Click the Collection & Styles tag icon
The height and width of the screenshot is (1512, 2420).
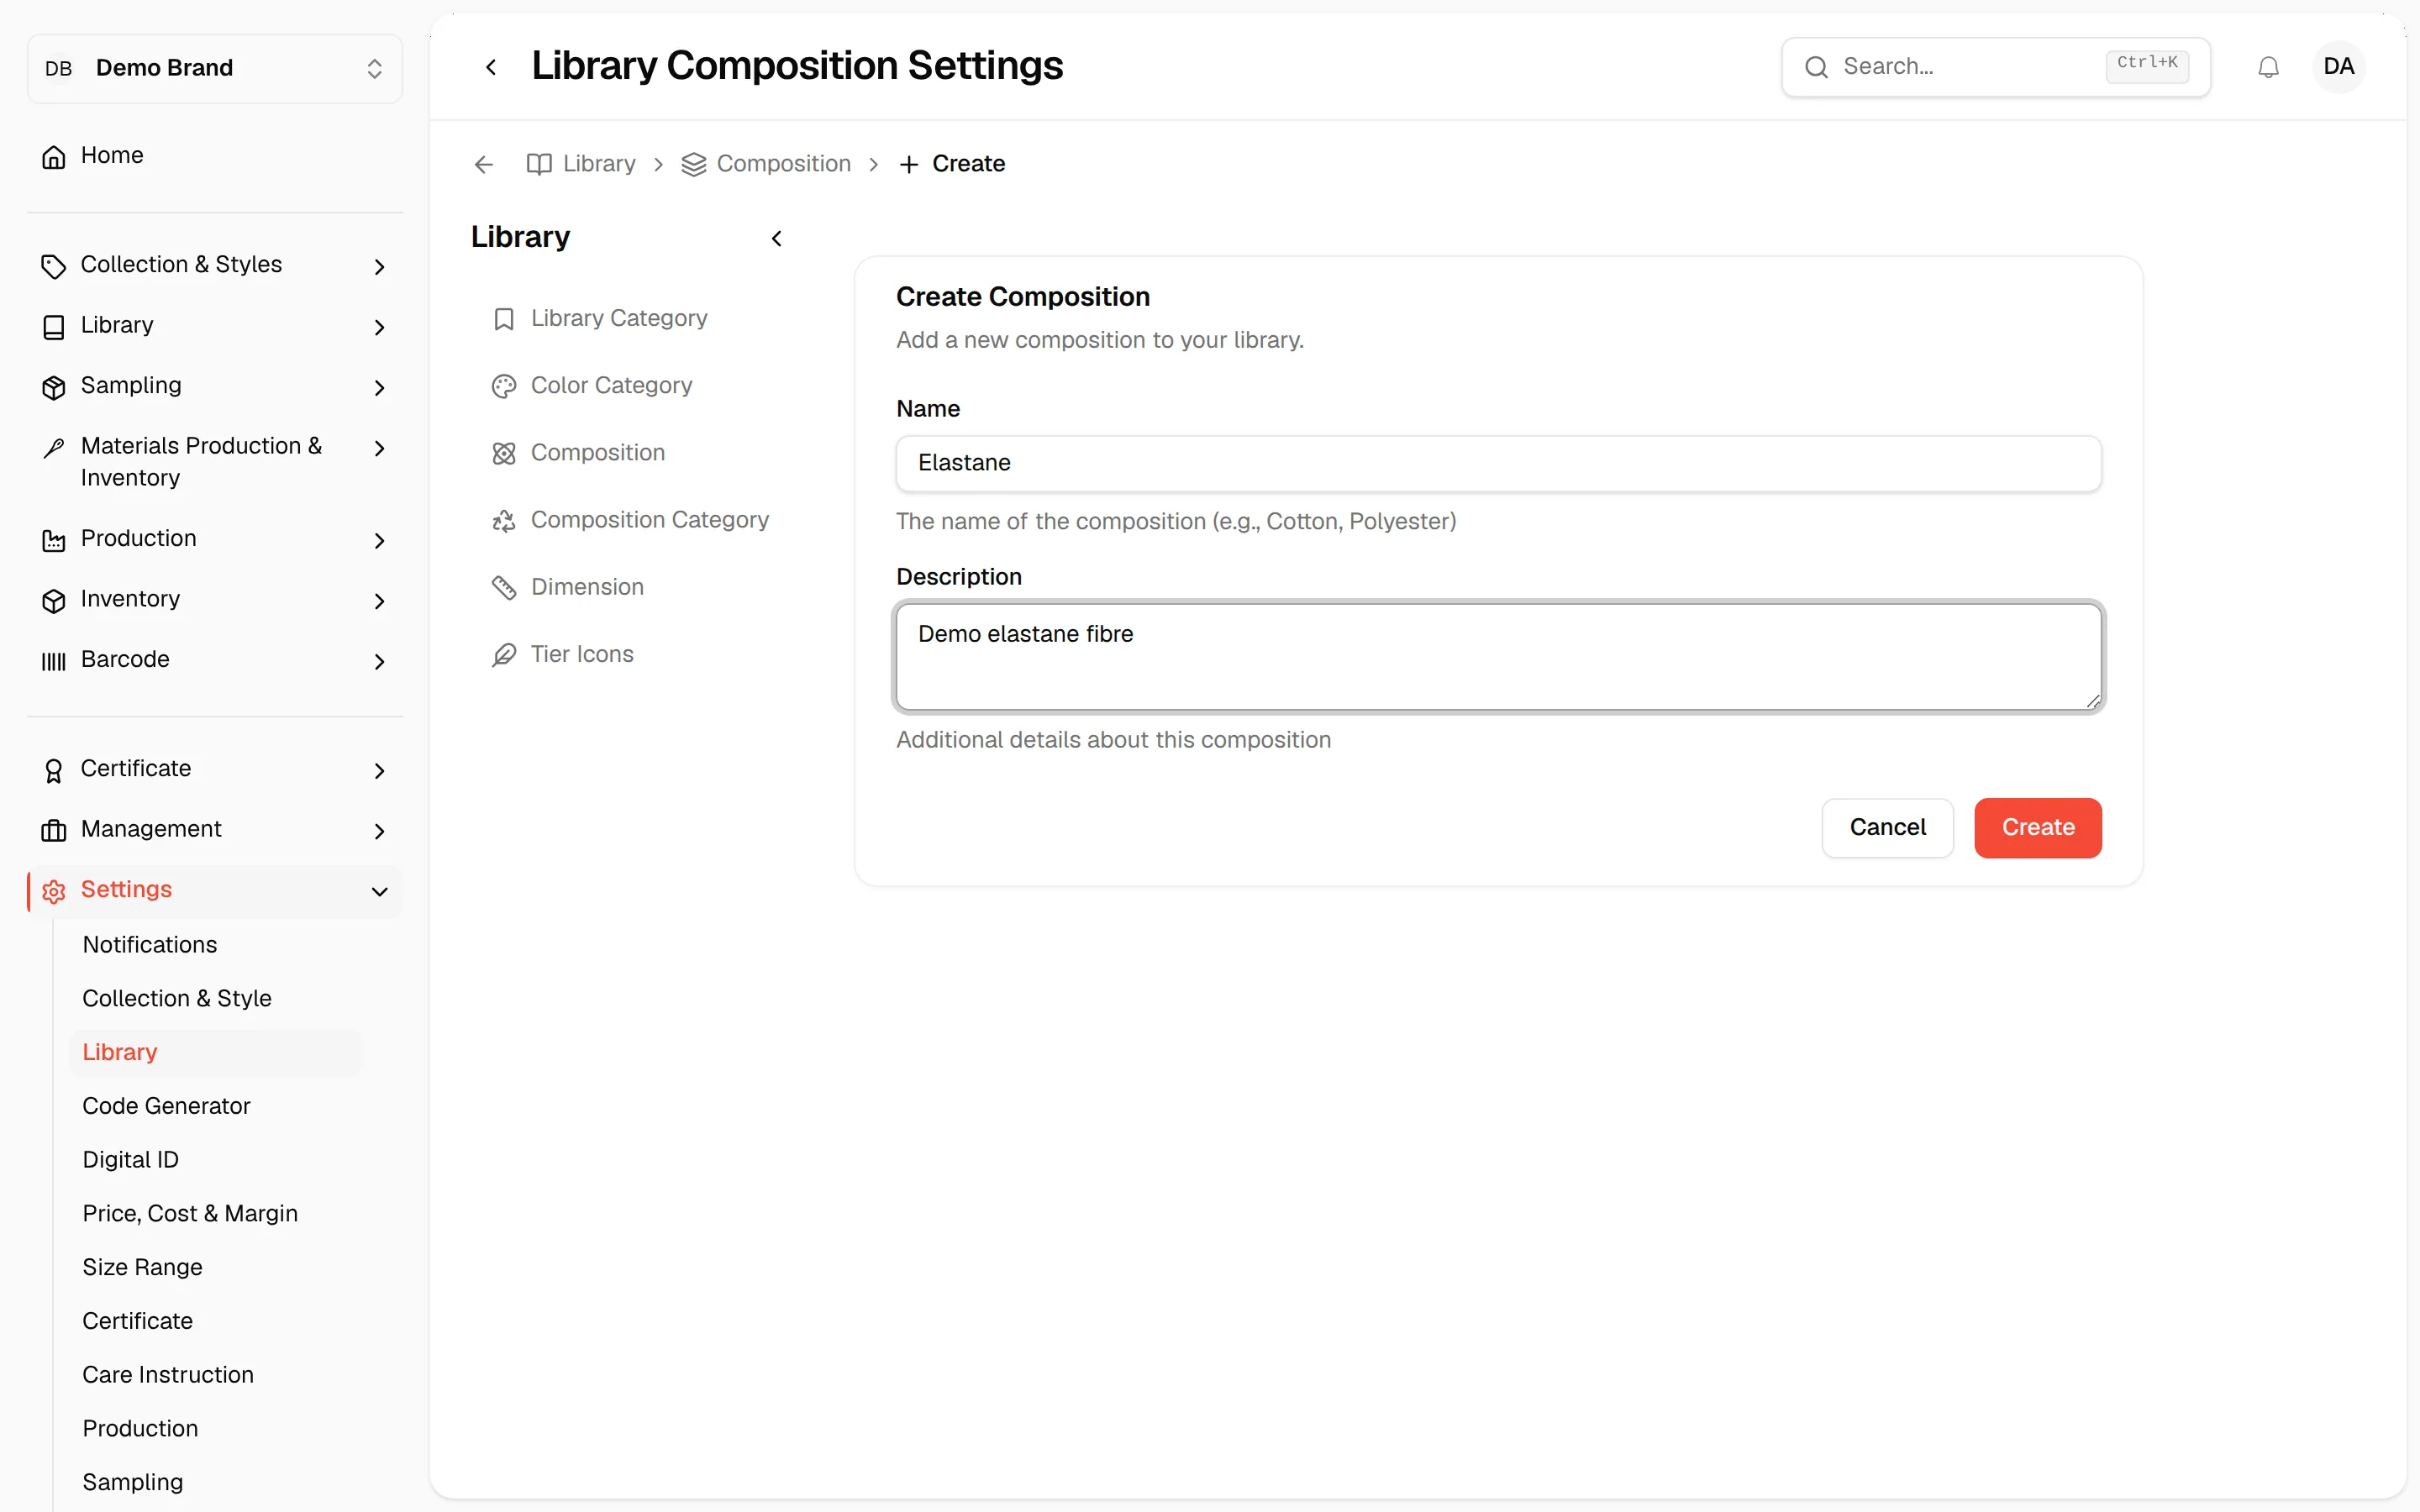[54, 266]
